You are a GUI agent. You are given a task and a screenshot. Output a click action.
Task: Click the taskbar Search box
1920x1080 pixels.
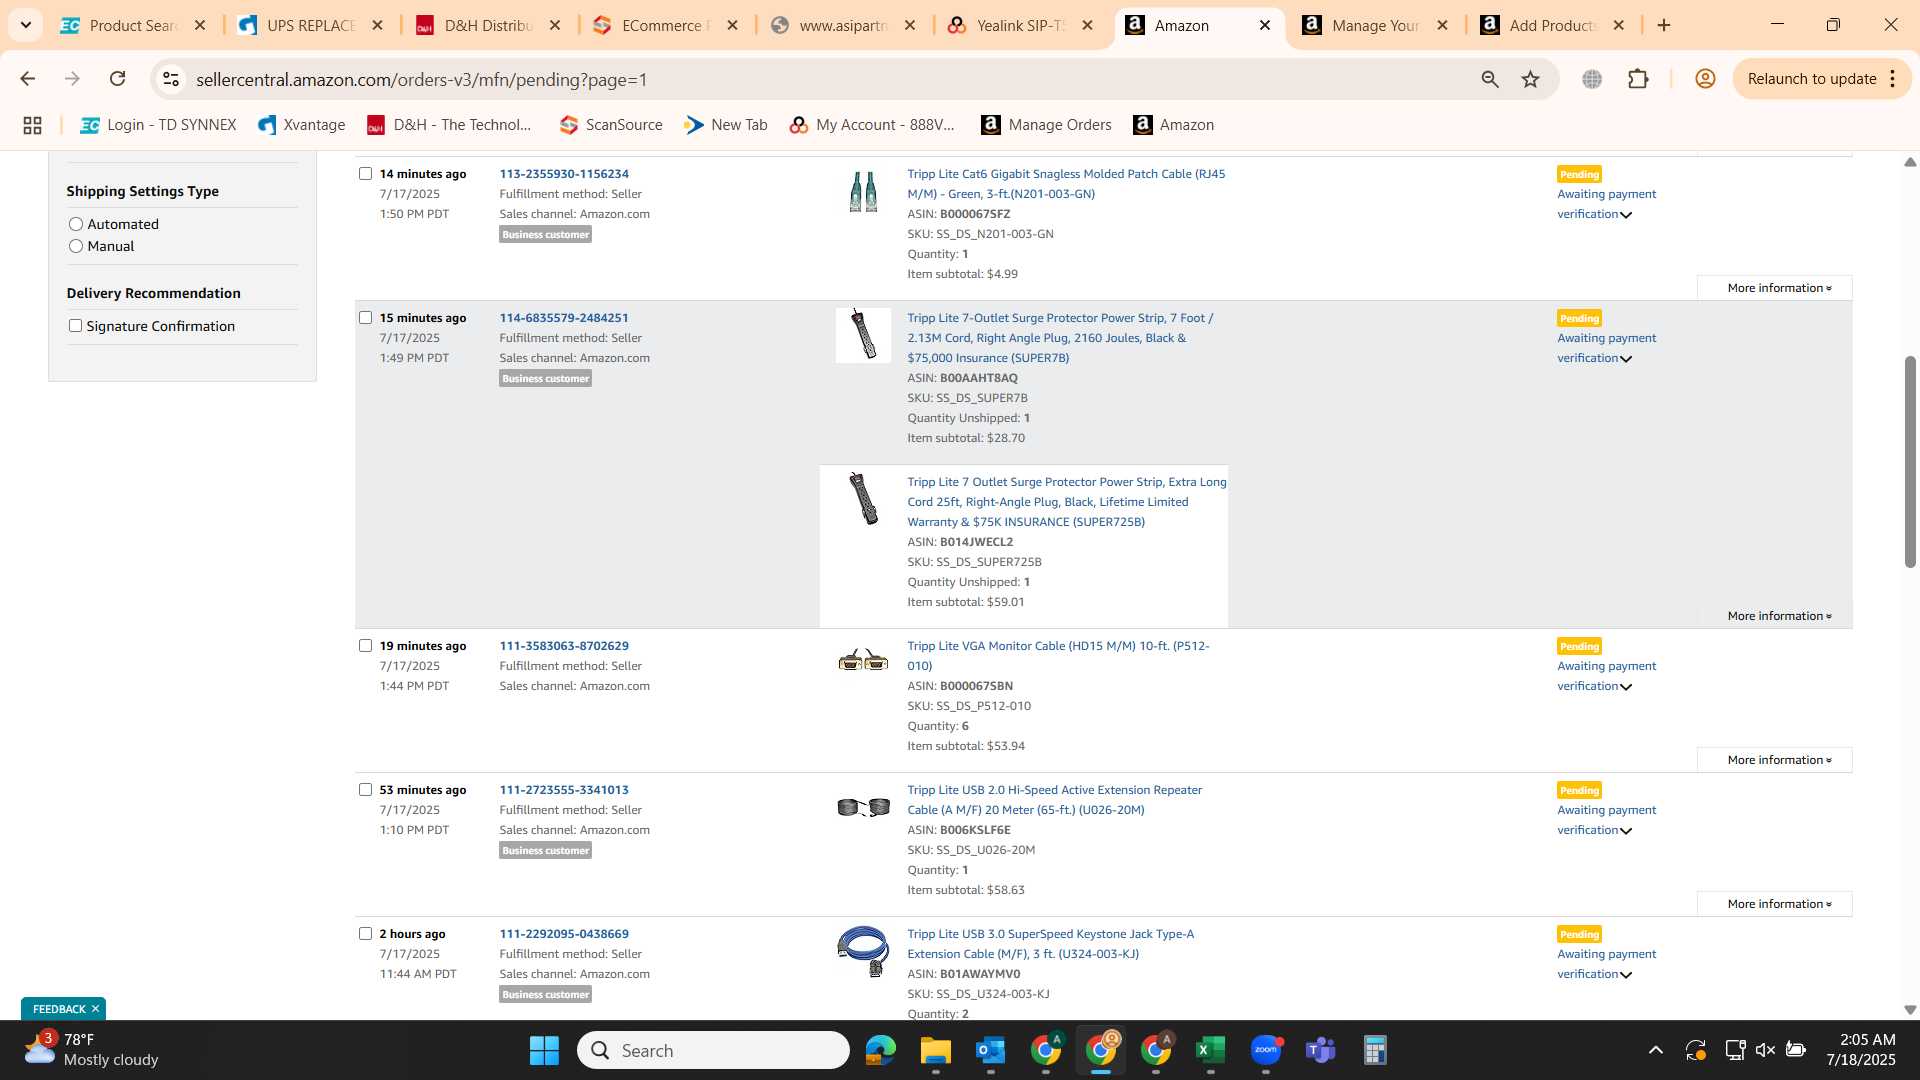tap(713, 1050)
